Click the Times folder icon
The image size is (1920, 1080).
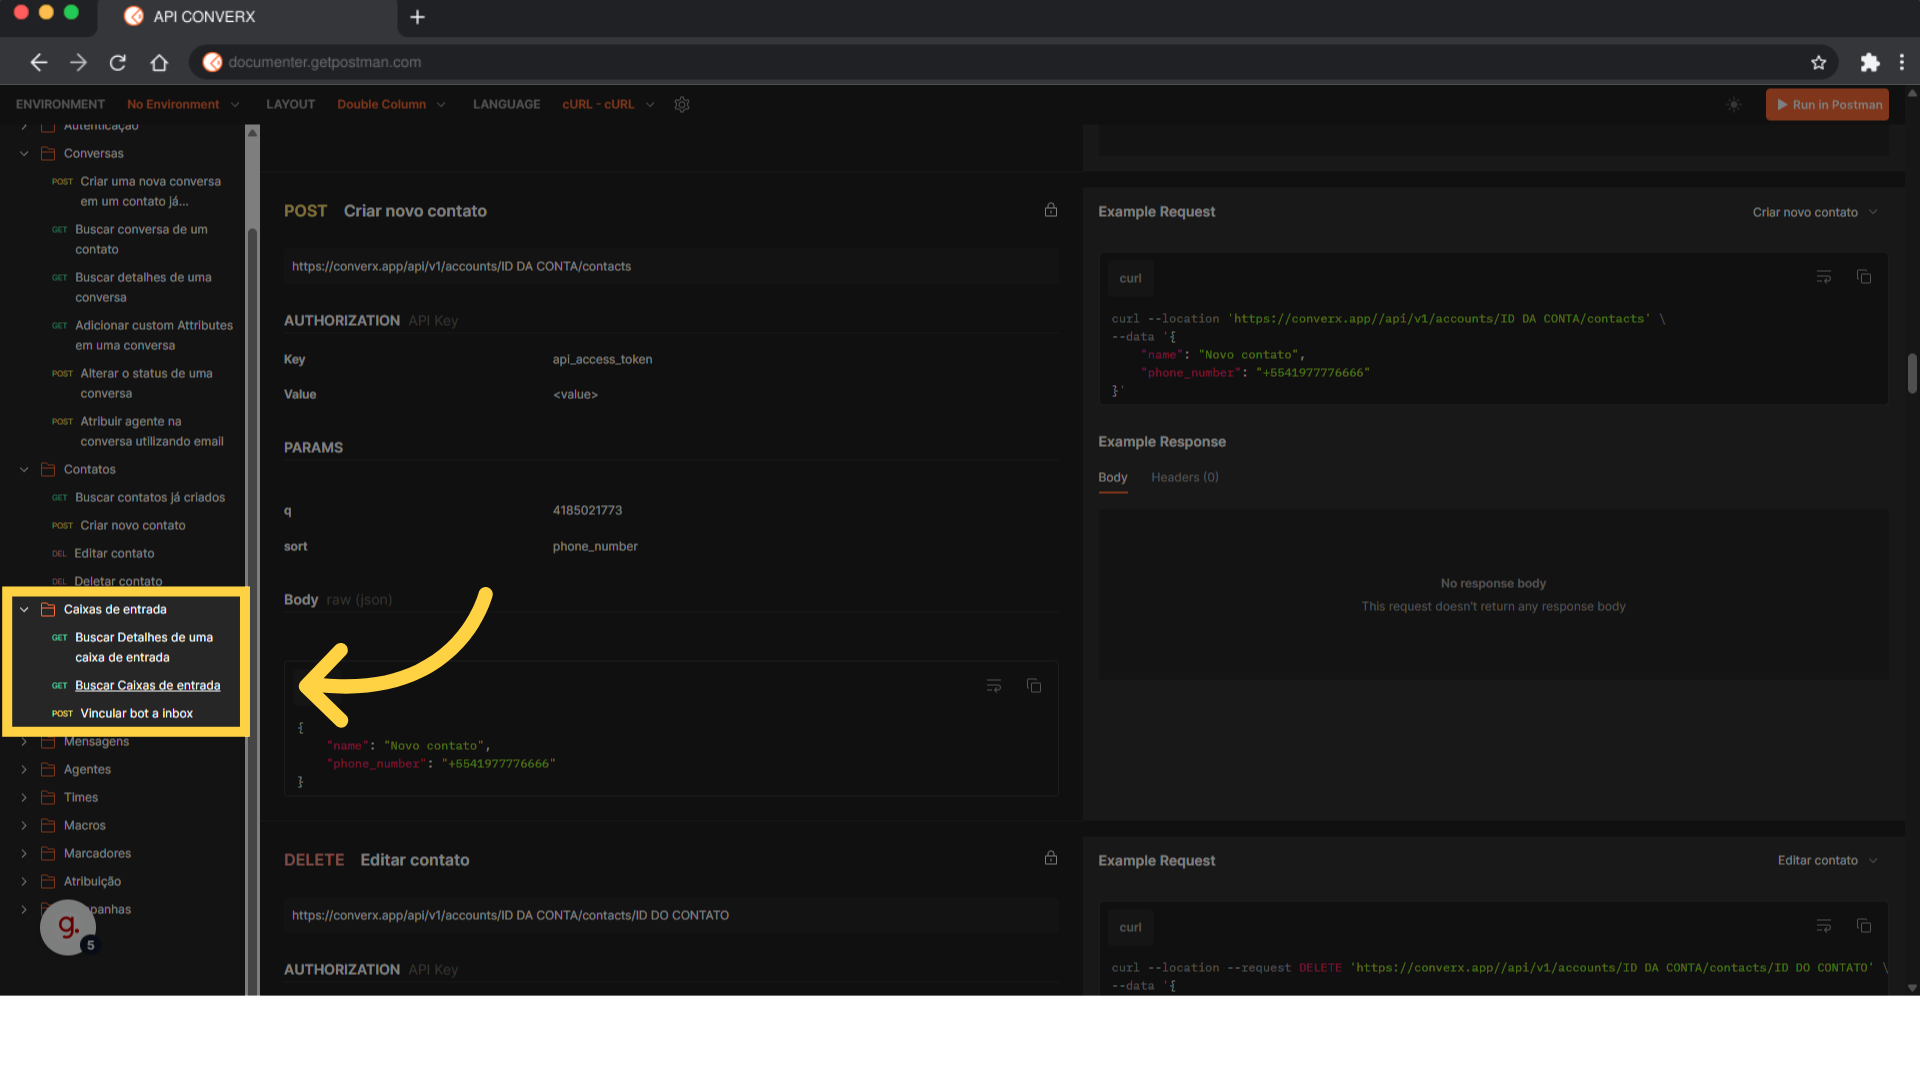[47, 797]
